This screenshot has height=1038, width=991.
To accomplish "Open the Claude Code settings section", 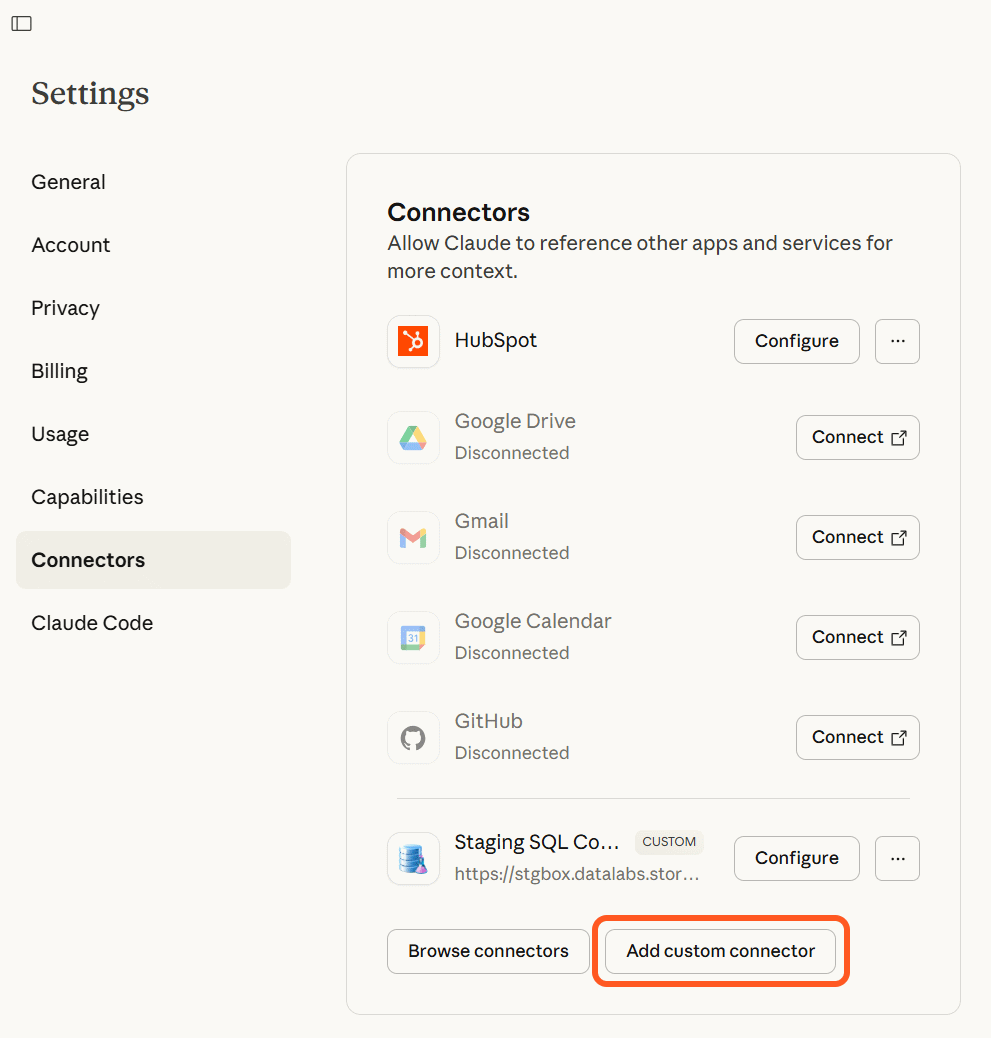I will coord(92,622).
